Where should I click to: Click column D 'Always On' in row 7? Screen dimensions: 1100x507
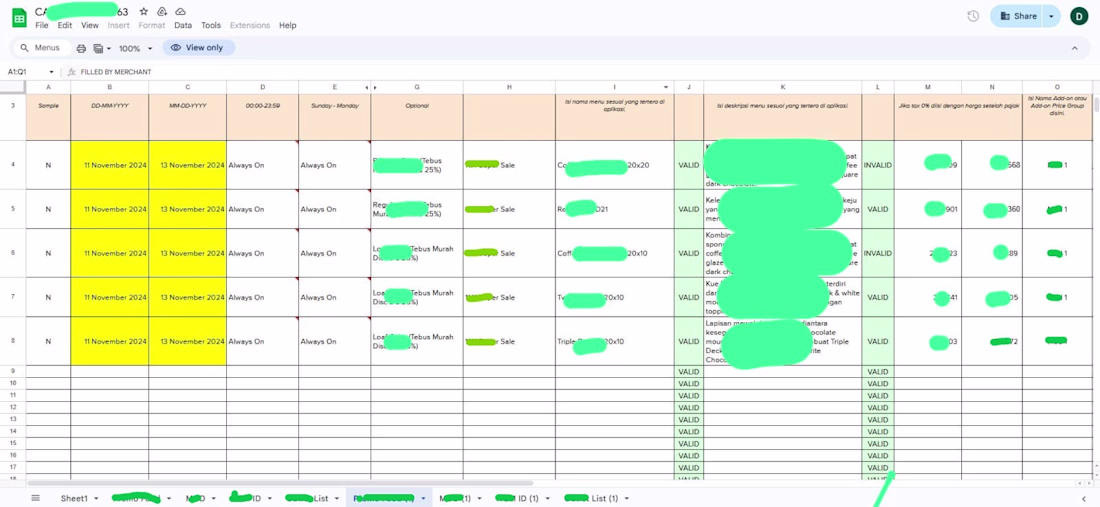(x=262, y=297)
